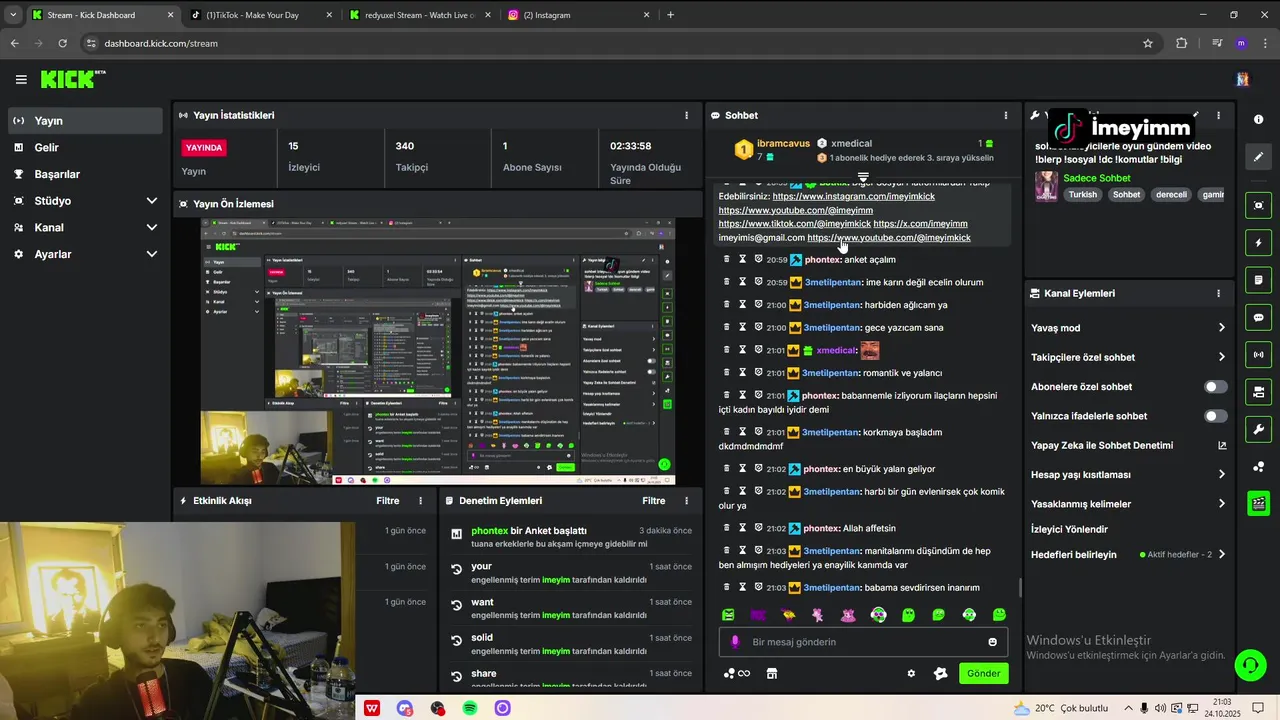1280x720 pixels.
Task: Open the chat bubble widget in right sidebar
Action: (1258, 317)
